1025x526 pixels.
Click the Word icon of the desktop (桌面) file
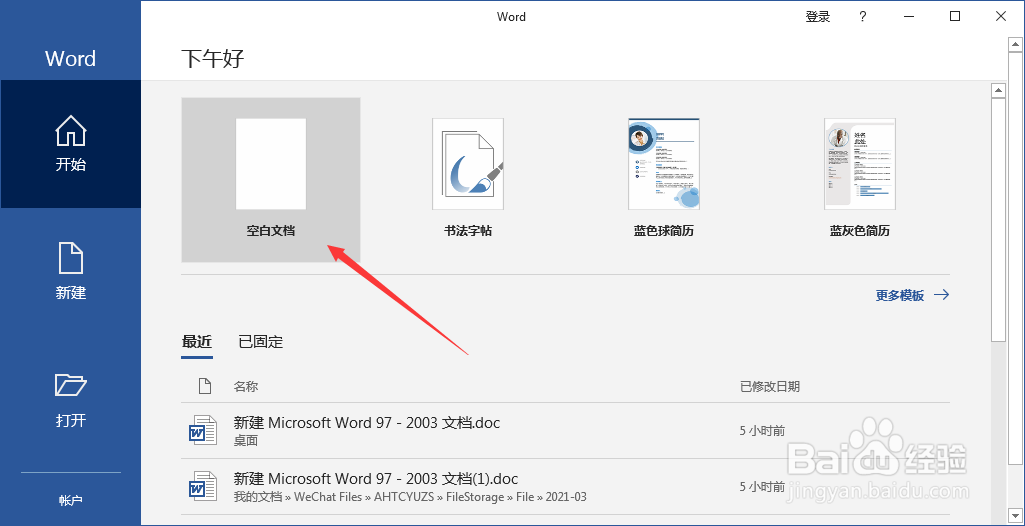[203, 431]
